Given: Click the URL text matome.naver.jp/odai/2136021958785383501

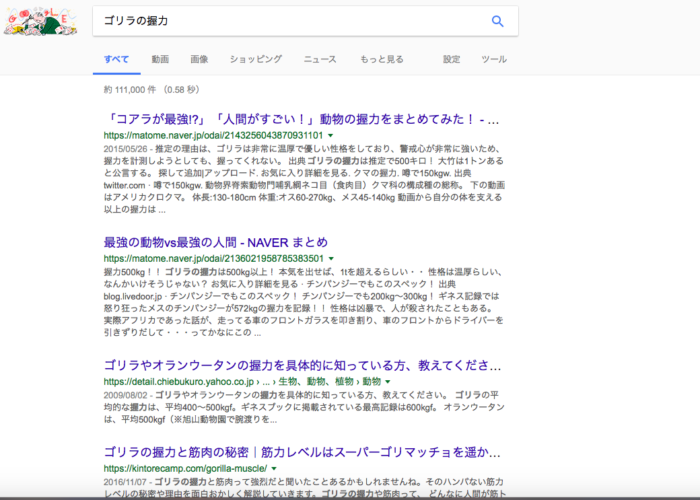Looking at the screenshot, I should pyautogui.click(x=213, y=258).
